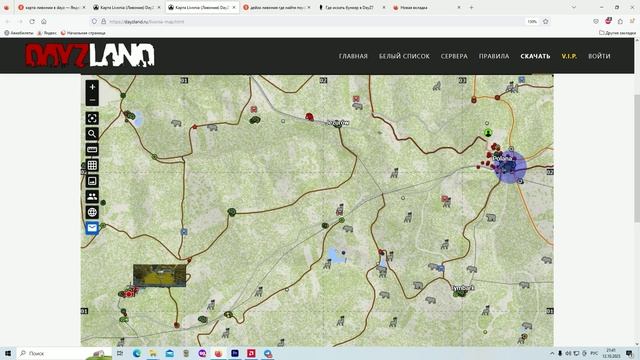The height and width of the screenshot is (360, 640).
Task: Reload the current page
Action: click(x=32, y=21)
